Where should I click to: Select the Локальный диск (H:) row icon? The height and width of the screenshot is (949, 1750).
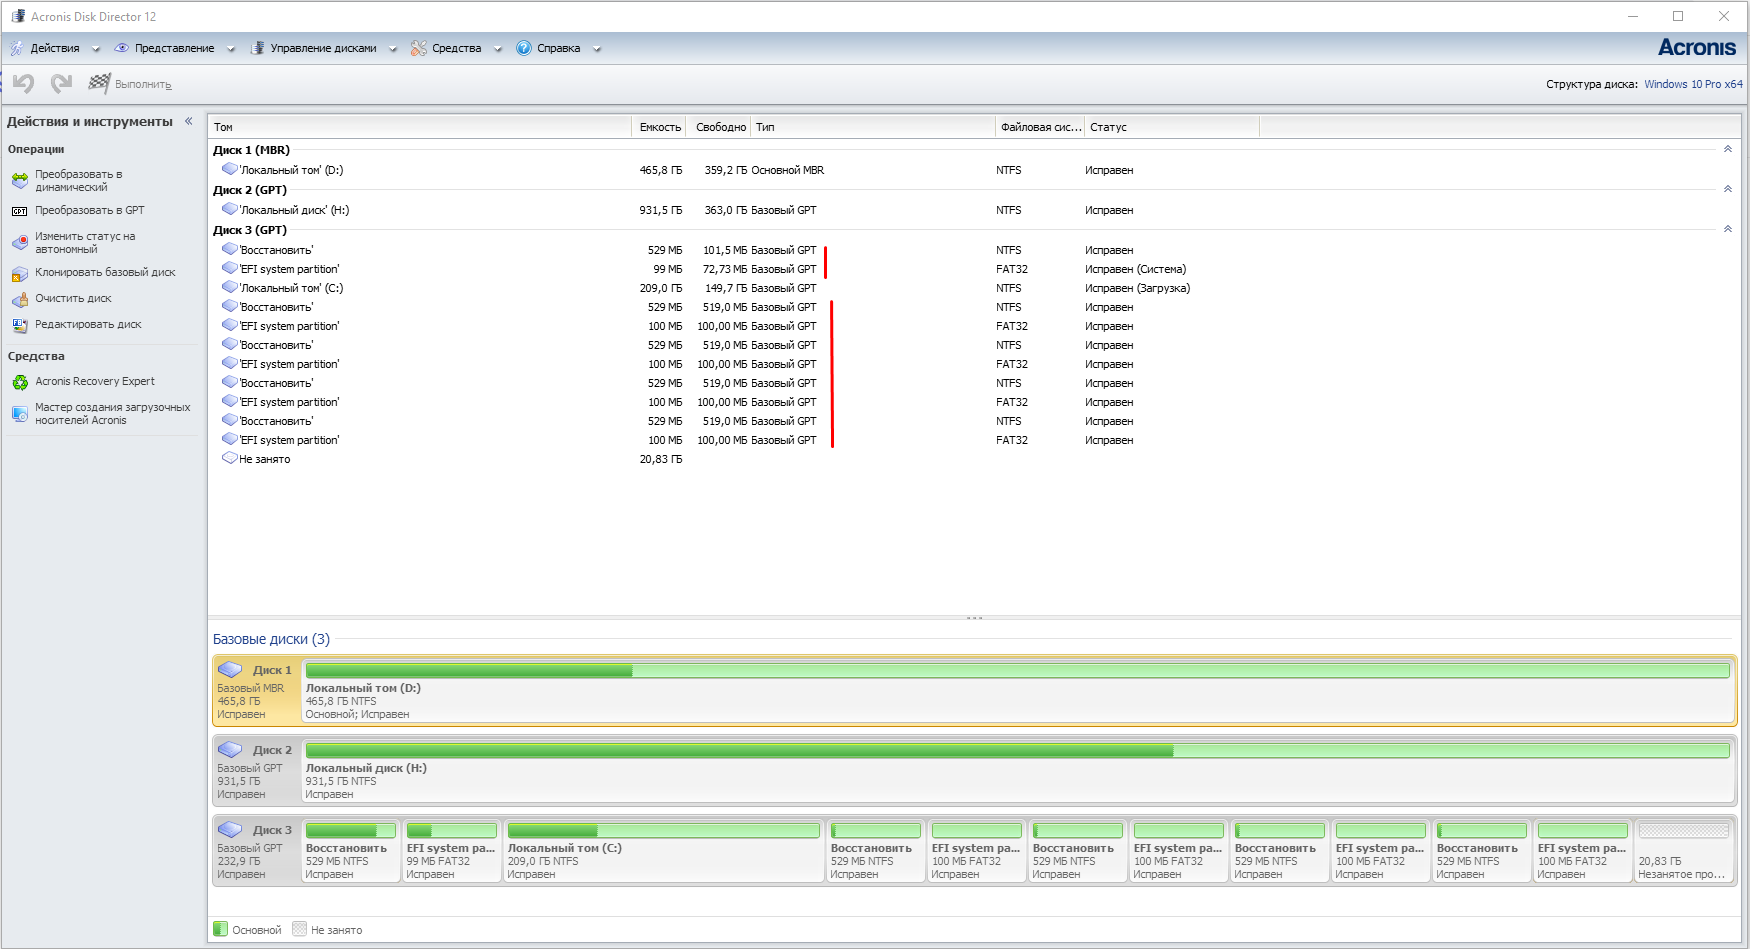click(x=230, y=209)
